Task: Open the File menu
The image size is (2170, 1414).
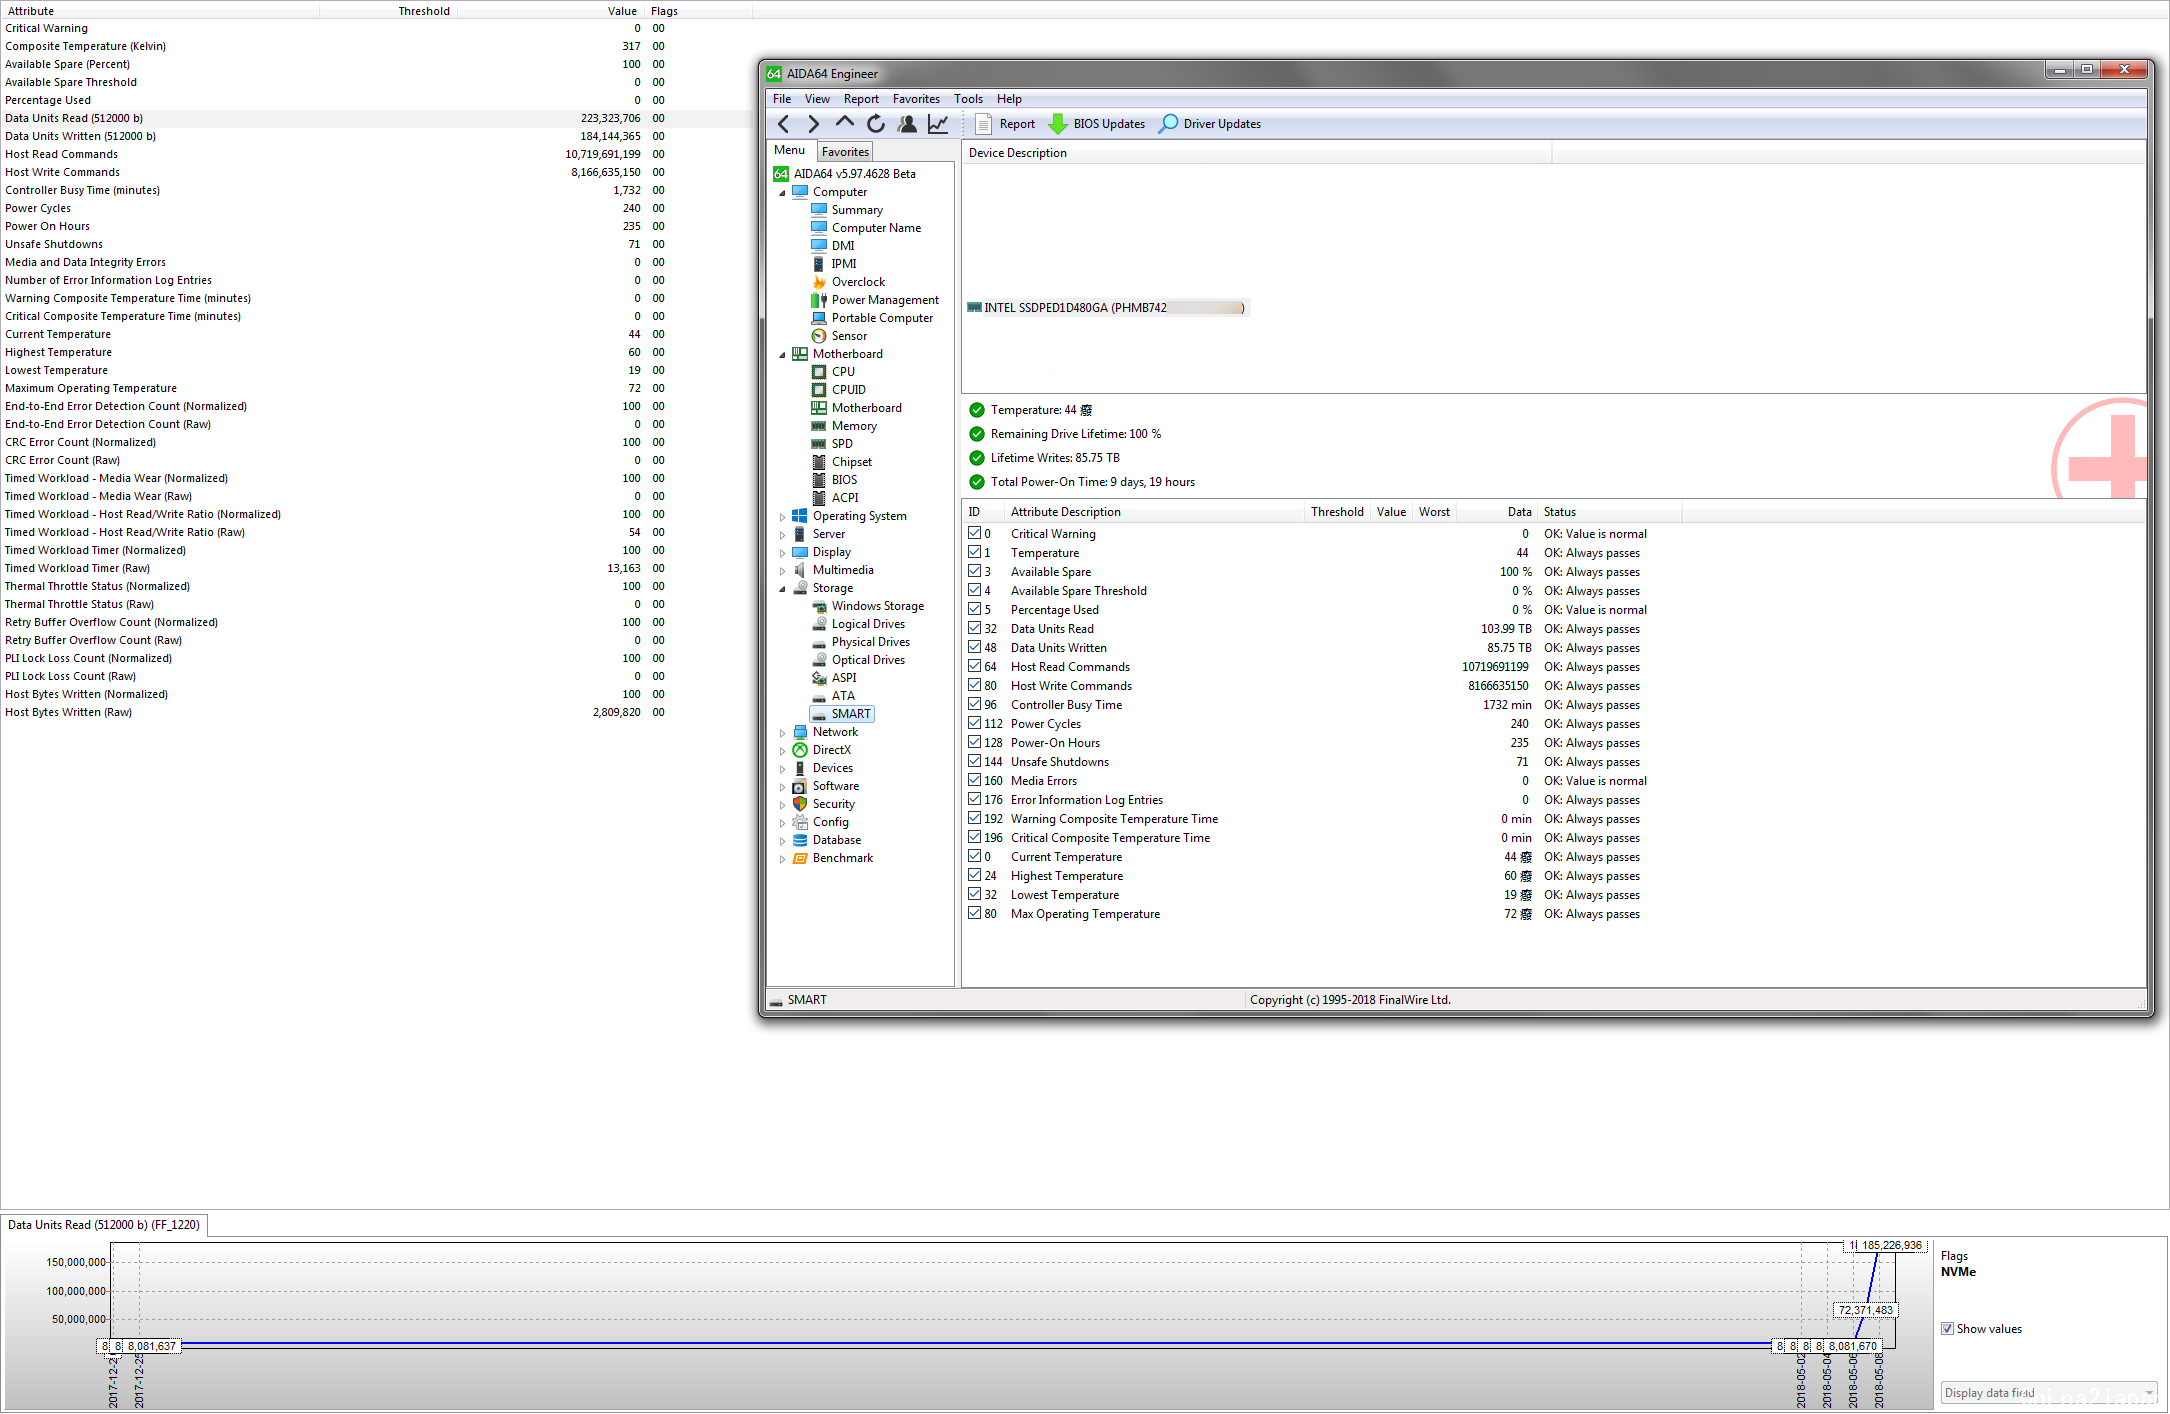Action: click(782, 99)
